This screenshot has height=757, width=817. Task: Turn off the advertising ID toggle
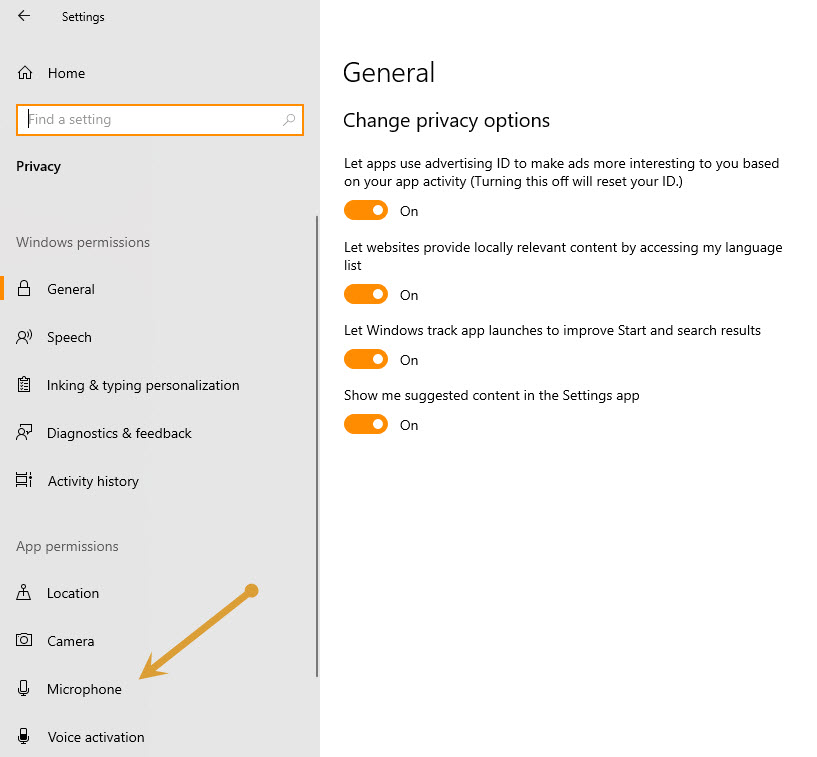coord(366,210)
